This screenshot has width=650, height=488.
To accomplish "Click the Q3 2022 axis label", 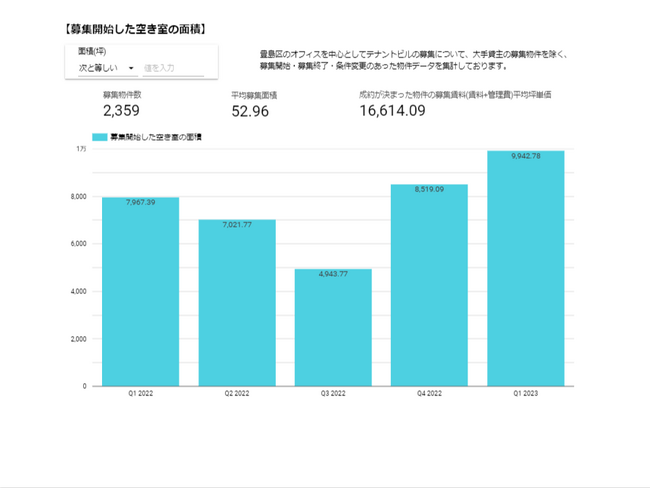I will pos(333,395).
